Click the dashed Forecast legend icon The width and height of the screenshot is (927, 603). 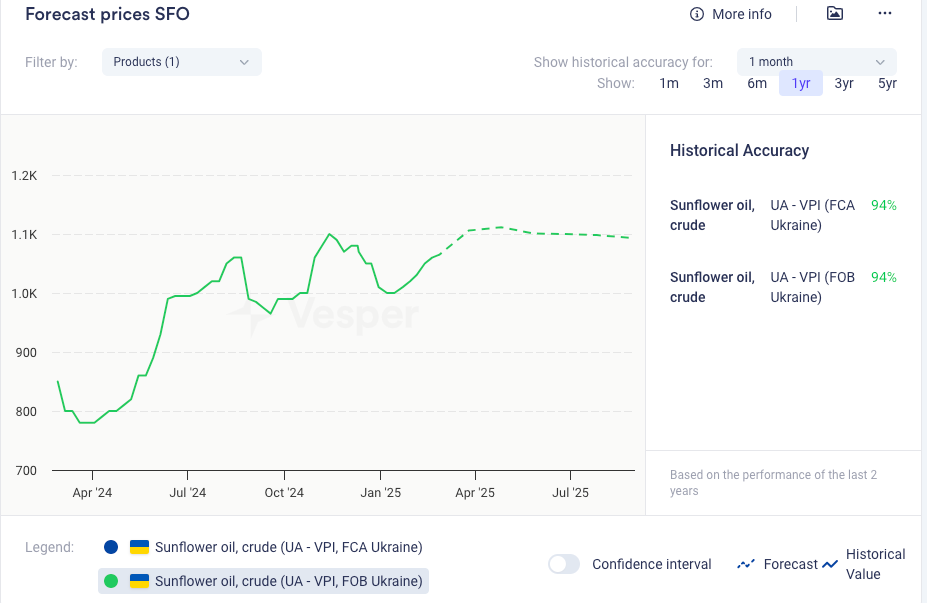[746, 564]
